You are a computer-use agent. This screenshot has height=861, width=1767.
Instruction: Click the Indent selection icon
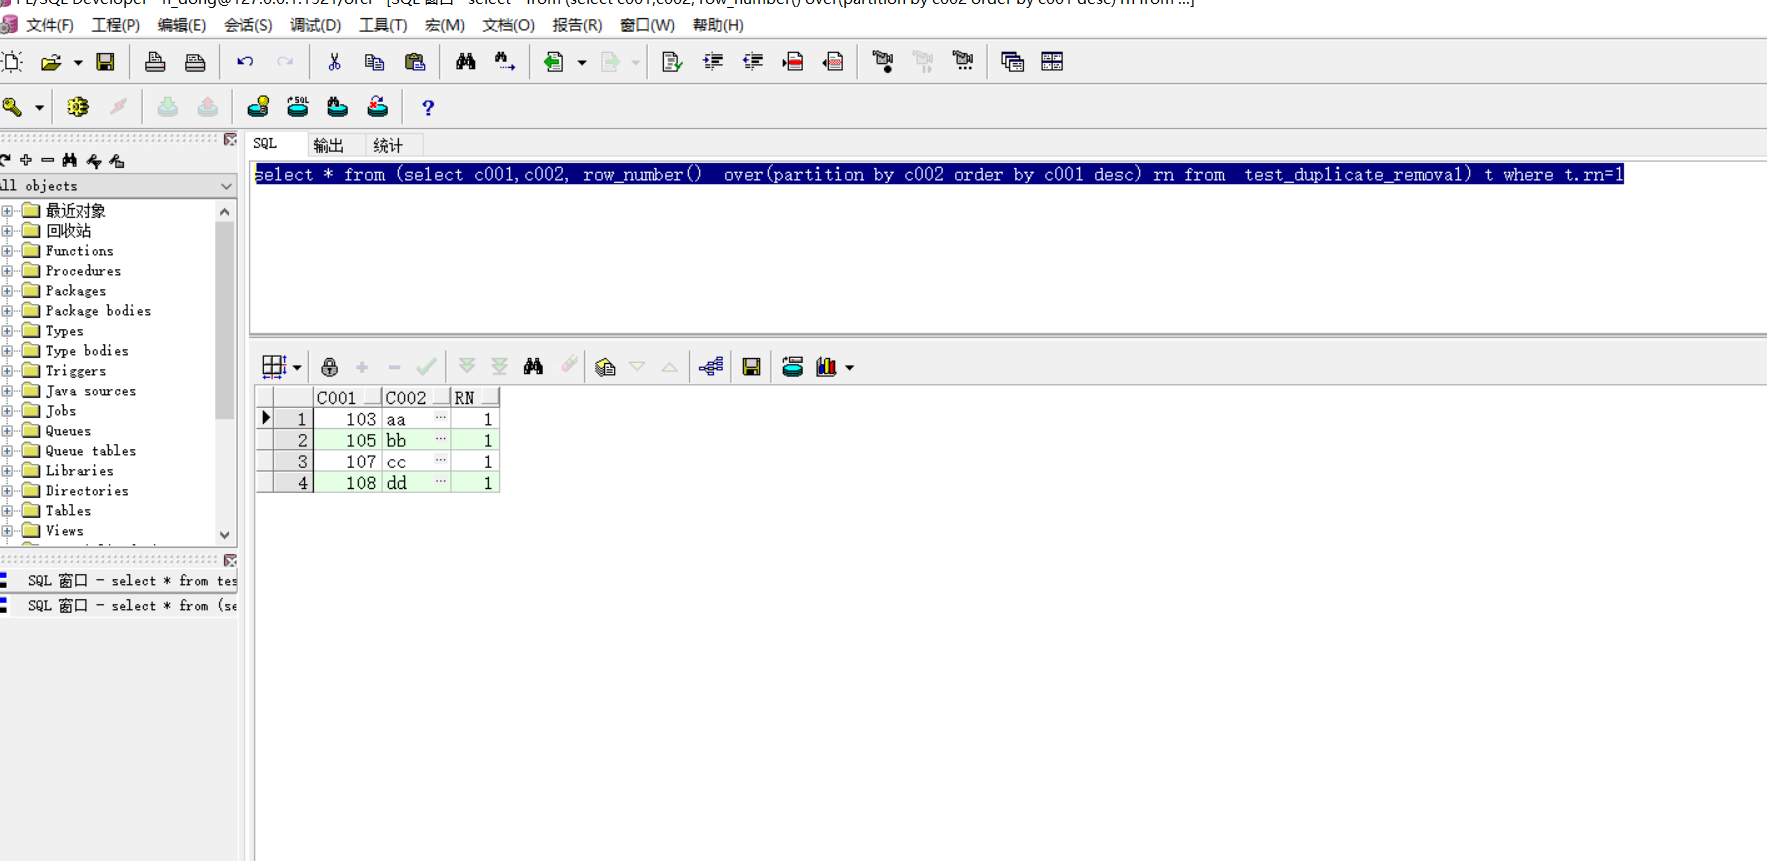pyautogui.click(x=713, y=62)
